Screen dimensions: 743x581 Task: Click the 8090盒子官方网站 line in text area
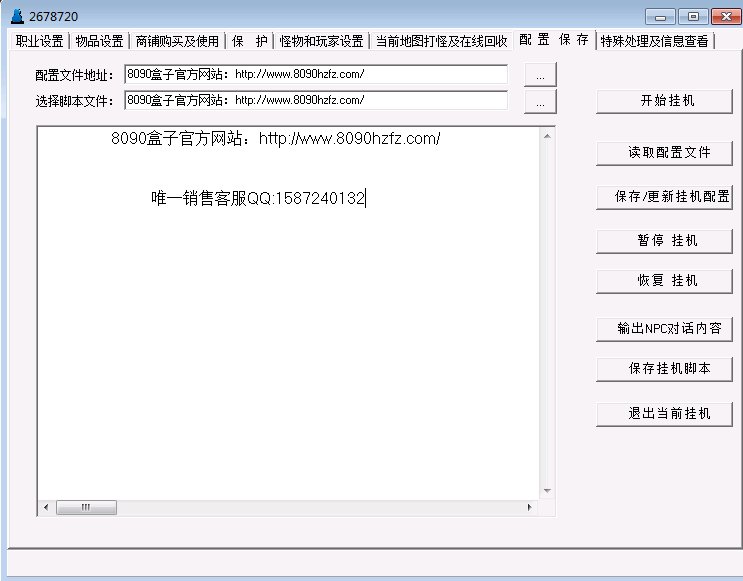276,138
